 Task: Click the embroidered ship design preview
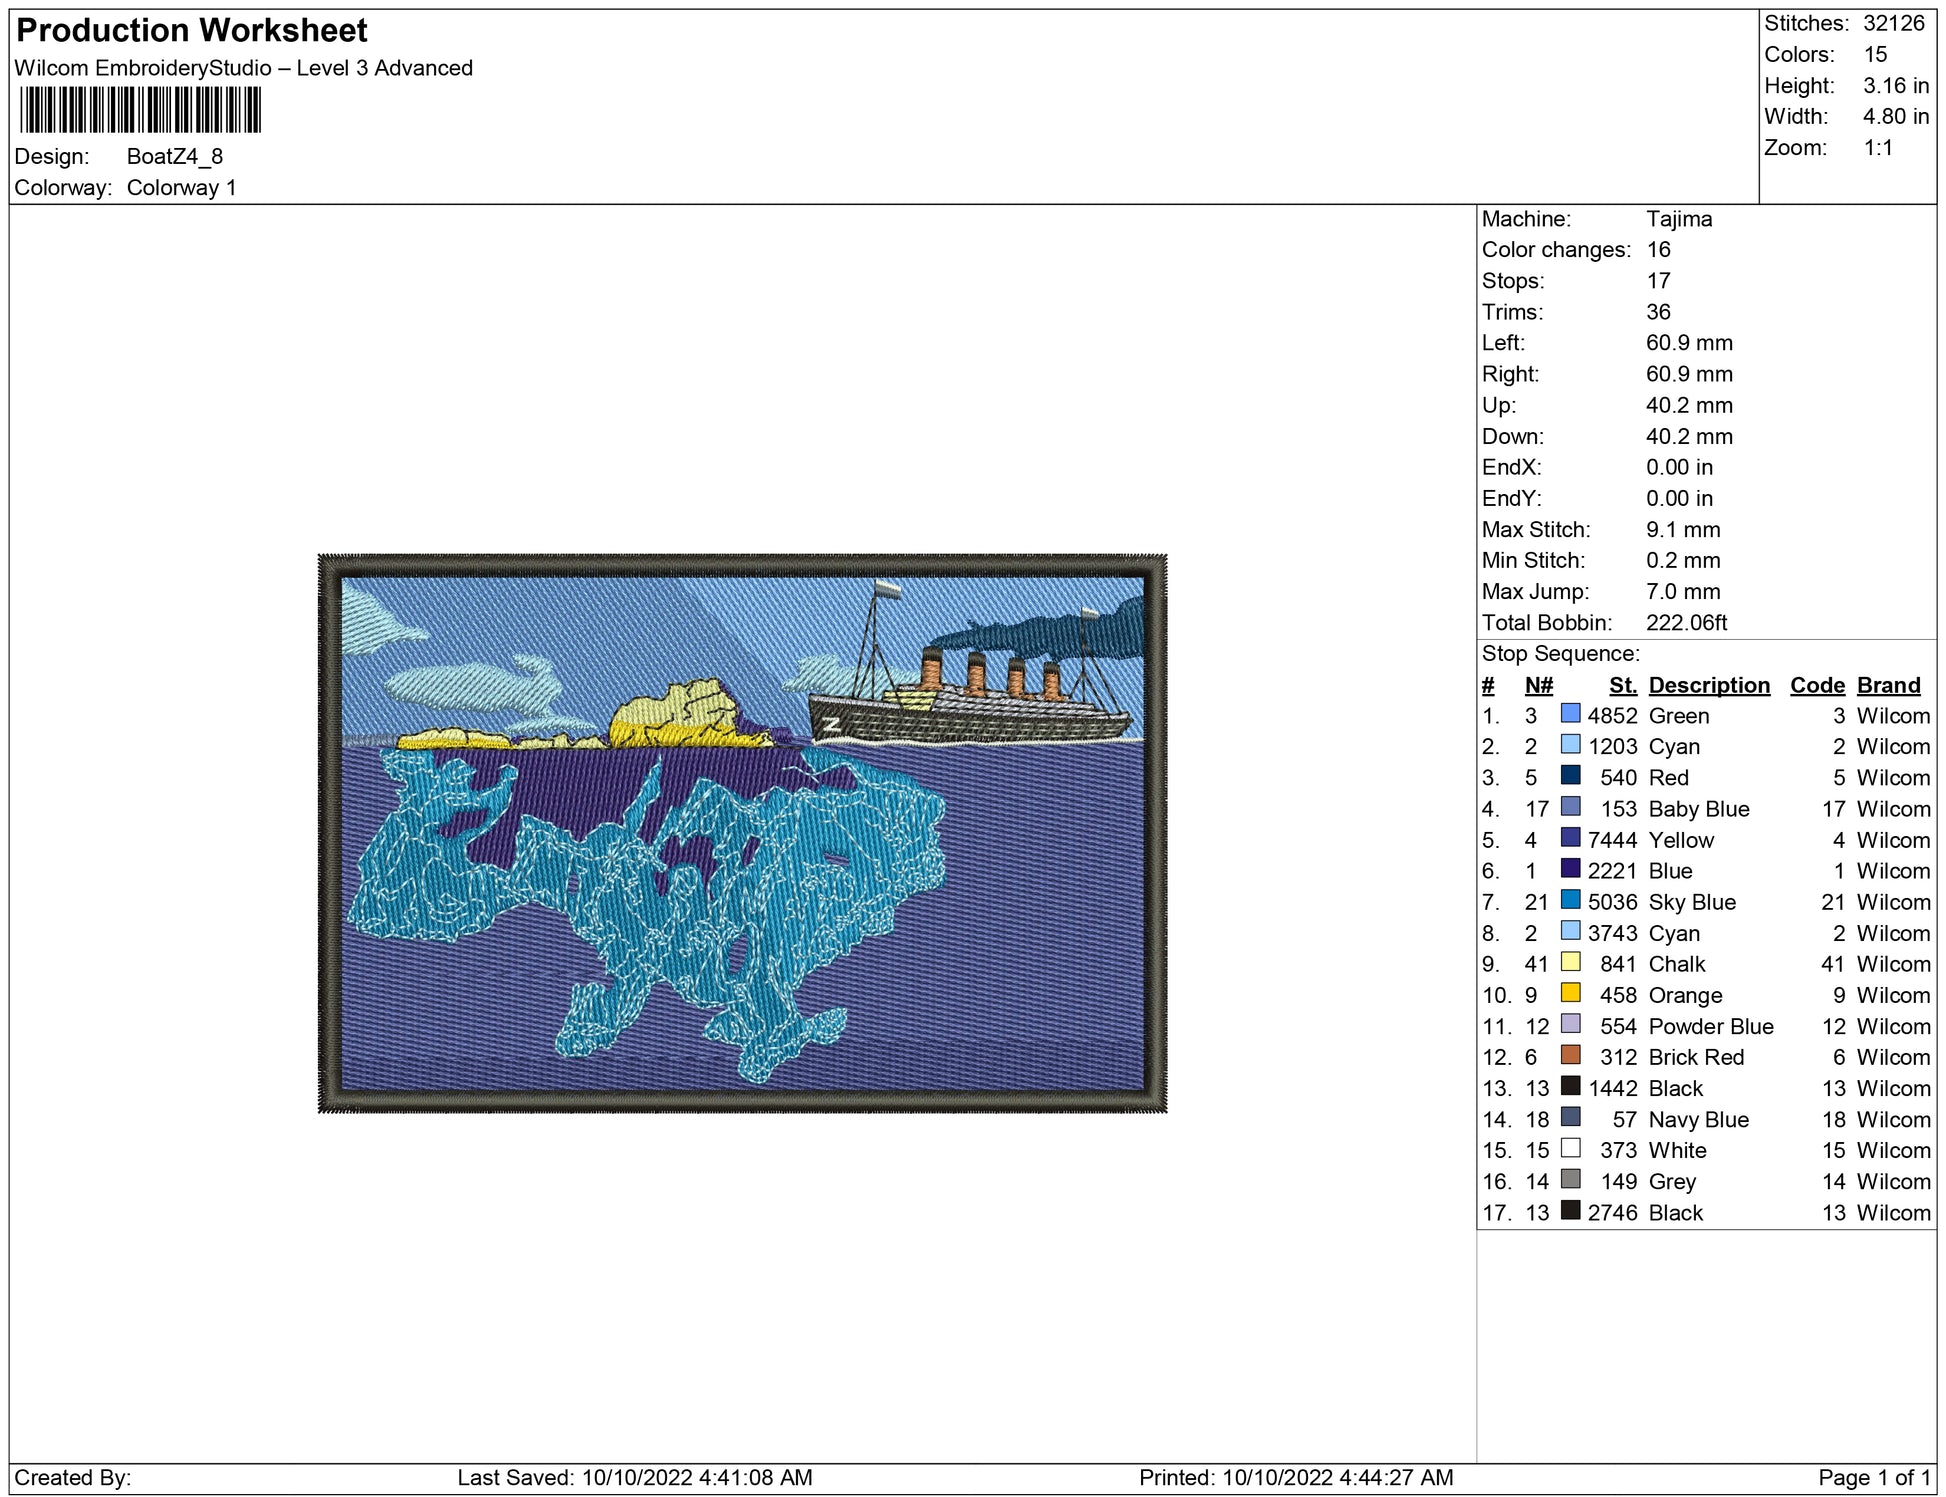click(x=742, y=833)
